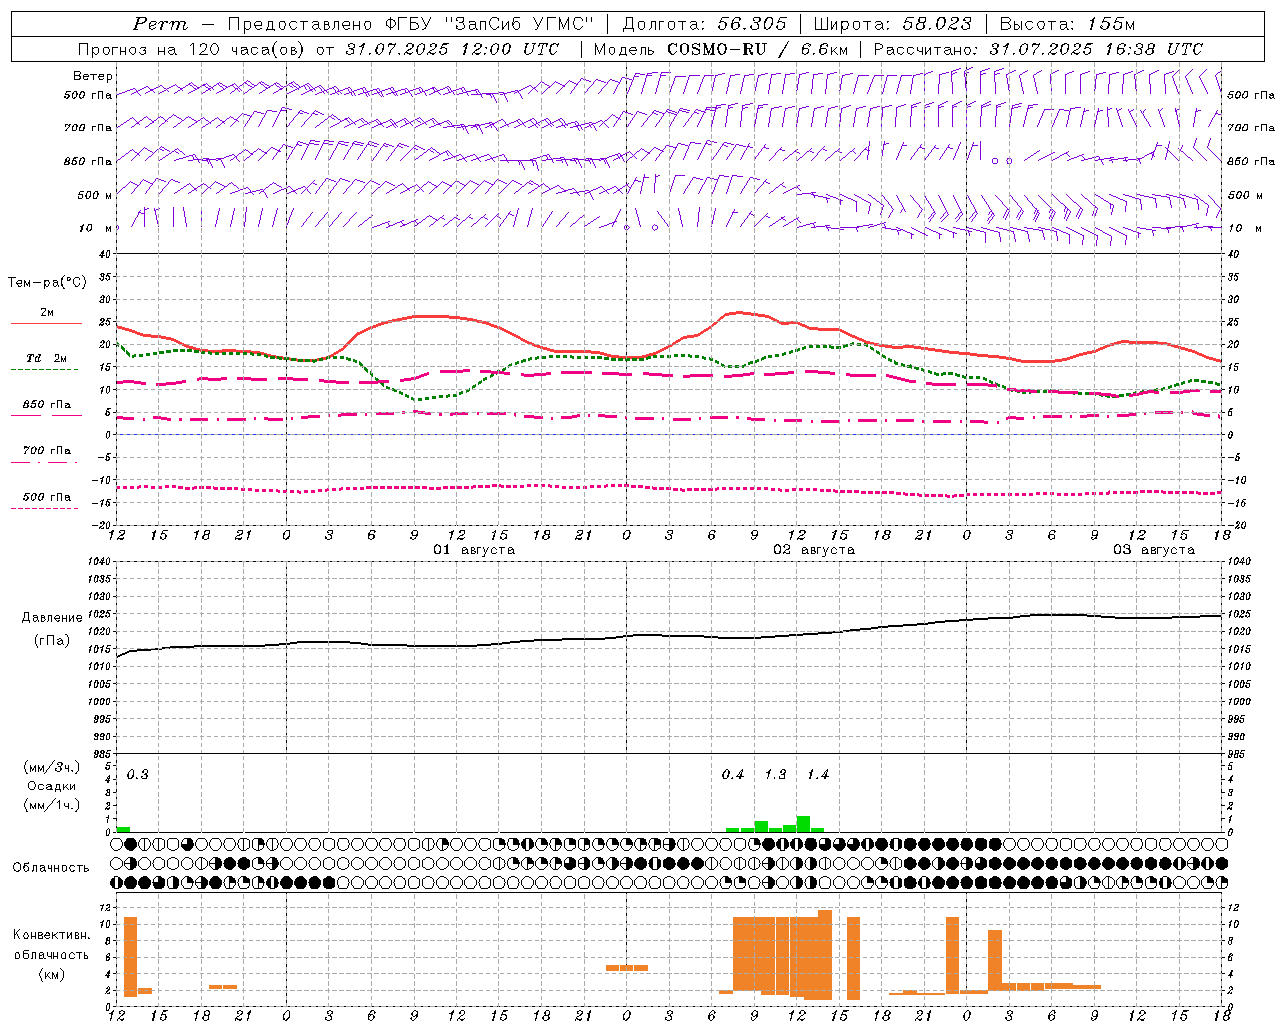Click the '02 августа' date label
This screenshot has height=1024, width=1280.
click(814, 550)
